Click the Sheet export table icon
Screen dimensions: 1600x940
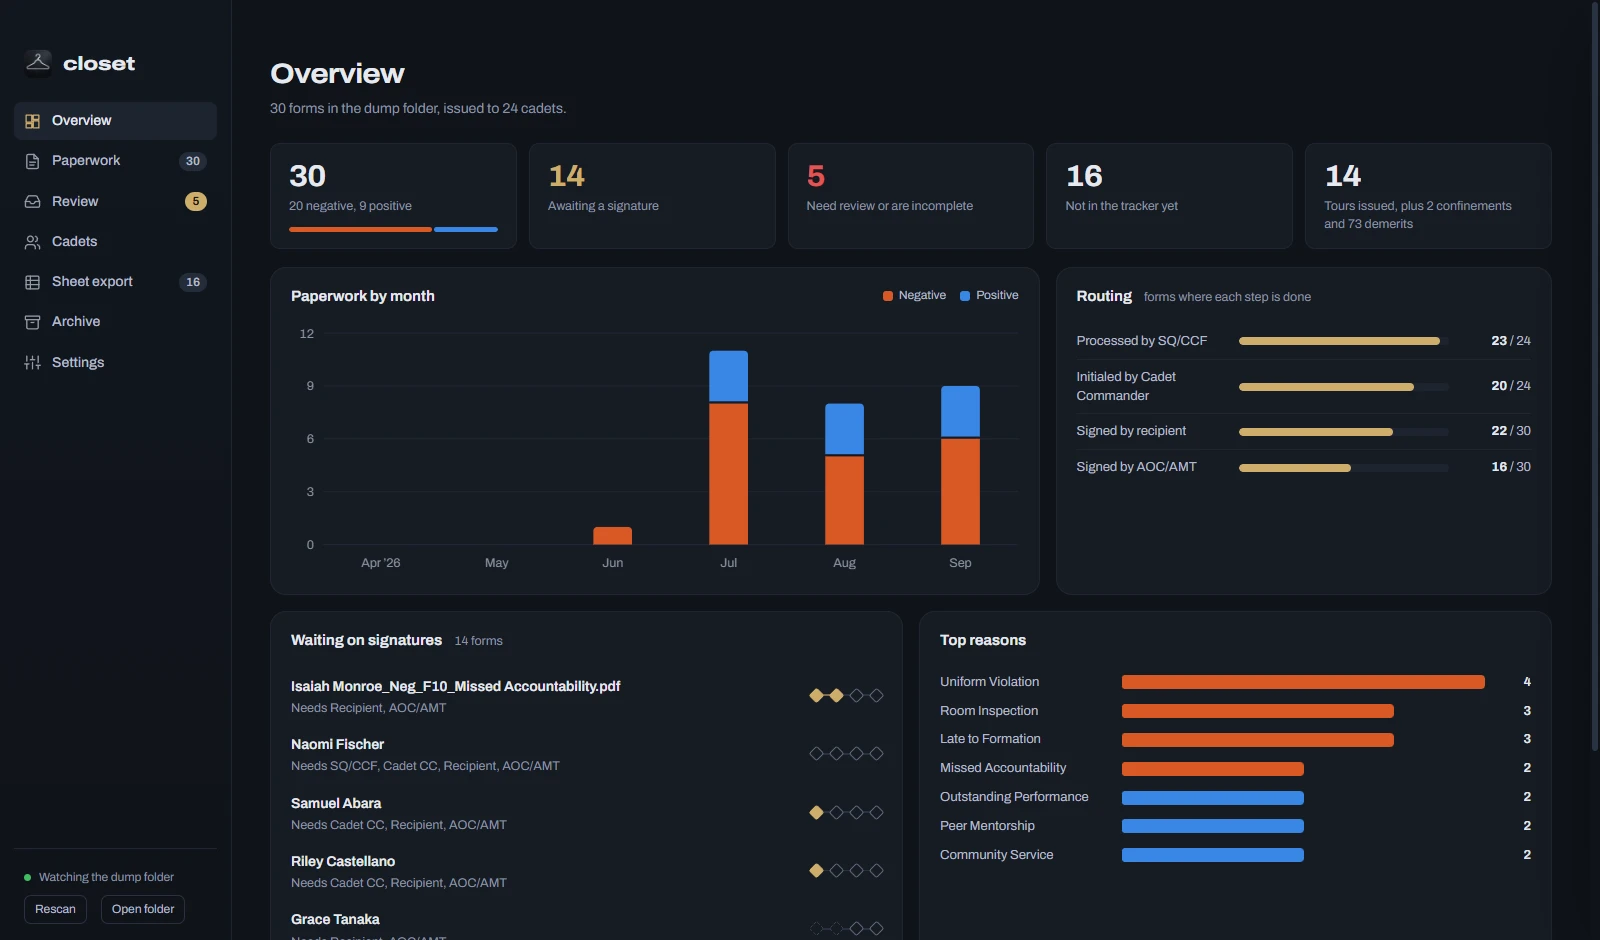tap(32, 282)
